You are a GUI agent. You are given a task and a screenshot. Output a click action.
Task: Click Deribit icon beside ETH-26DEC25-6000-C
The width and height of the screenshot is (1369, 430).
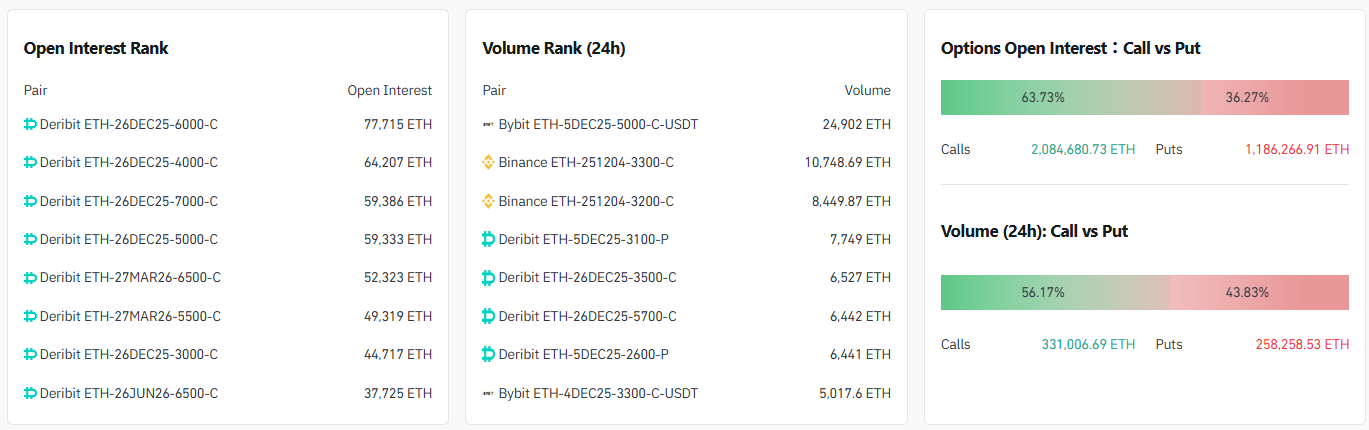pos(30,125)
